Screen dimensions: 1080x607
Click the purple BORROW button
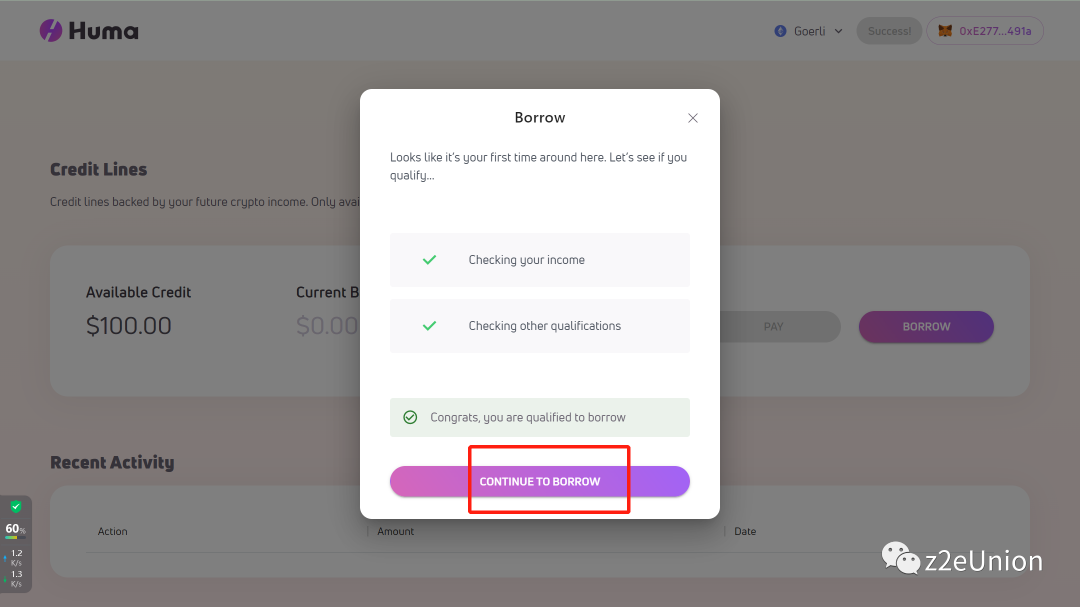(x=926, y=327)
